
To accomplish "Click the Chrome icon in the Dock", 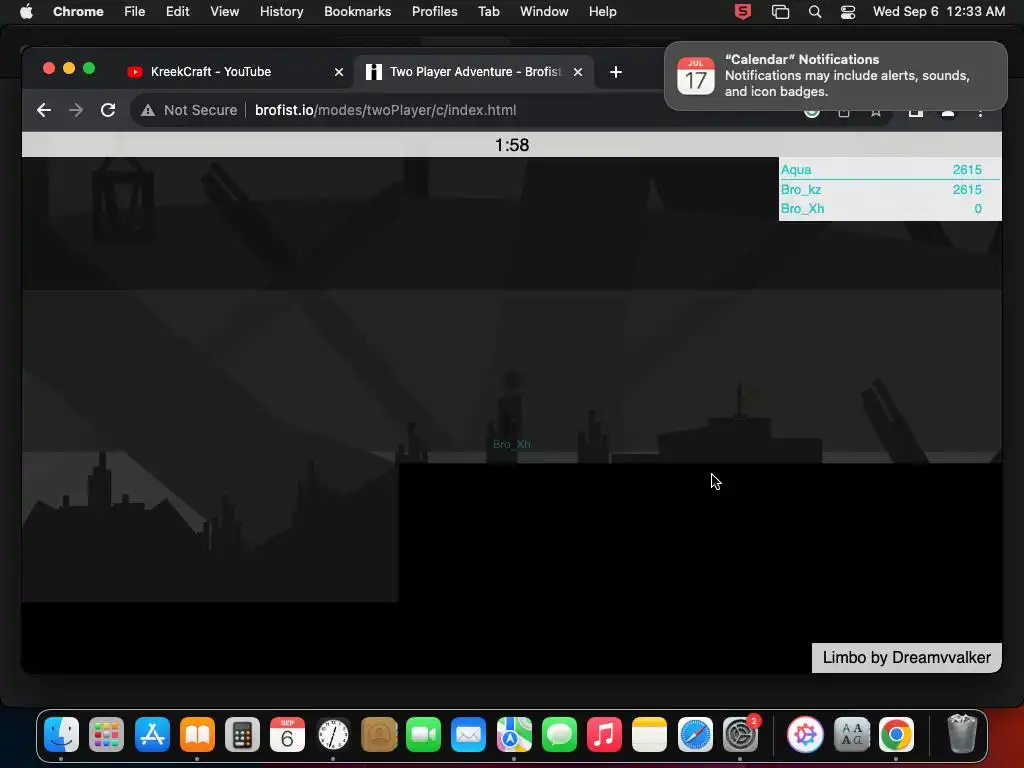I will [x=896, y=735].
